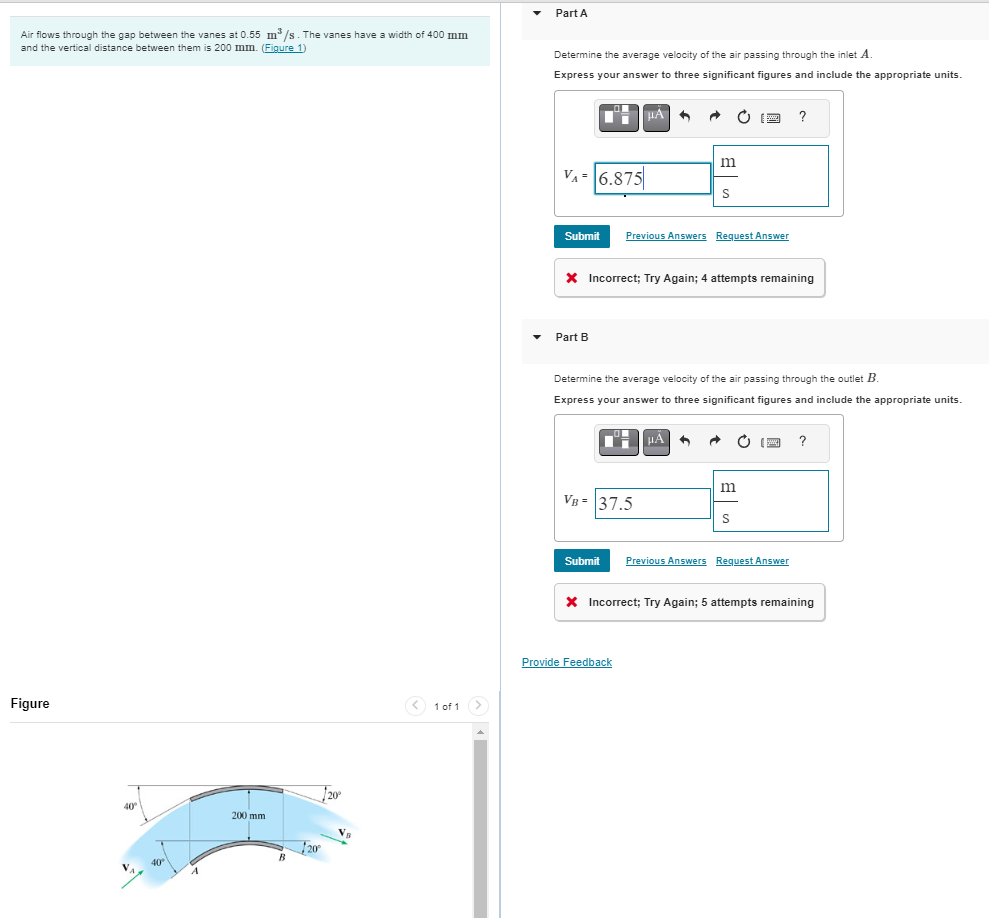989x918 pixels.
Task: Undo the last entry in Part A answer box
Action: (x=685, y=117)
